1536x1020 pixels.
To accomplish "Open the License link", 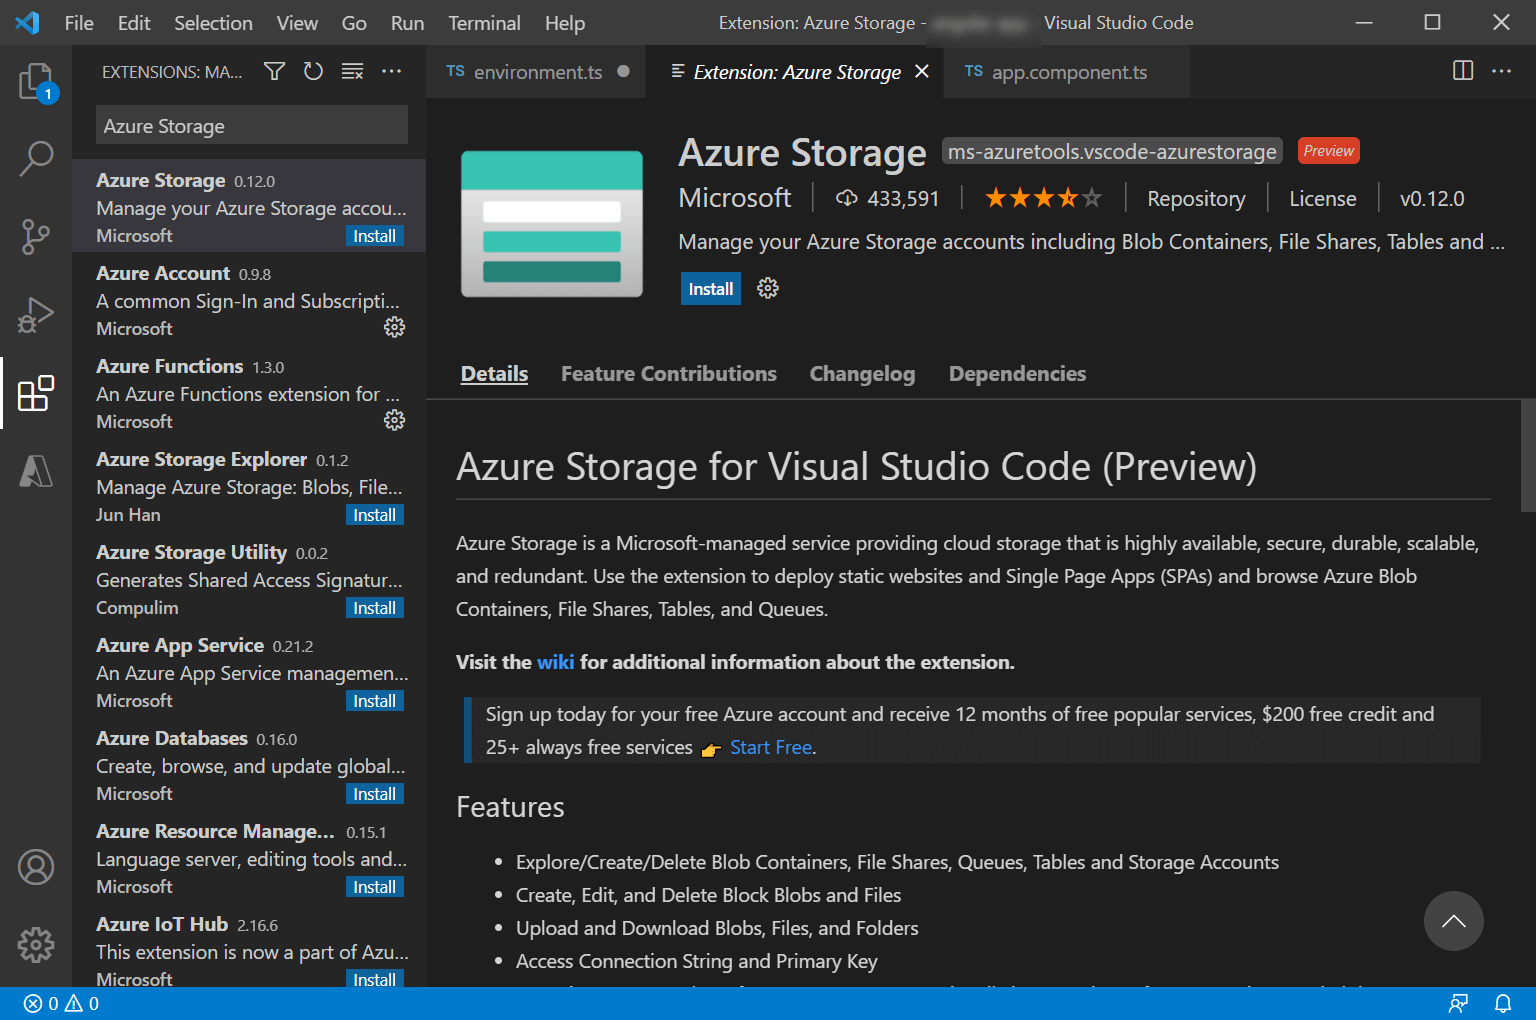I will pyautogui.click(x=1322, y=198).
